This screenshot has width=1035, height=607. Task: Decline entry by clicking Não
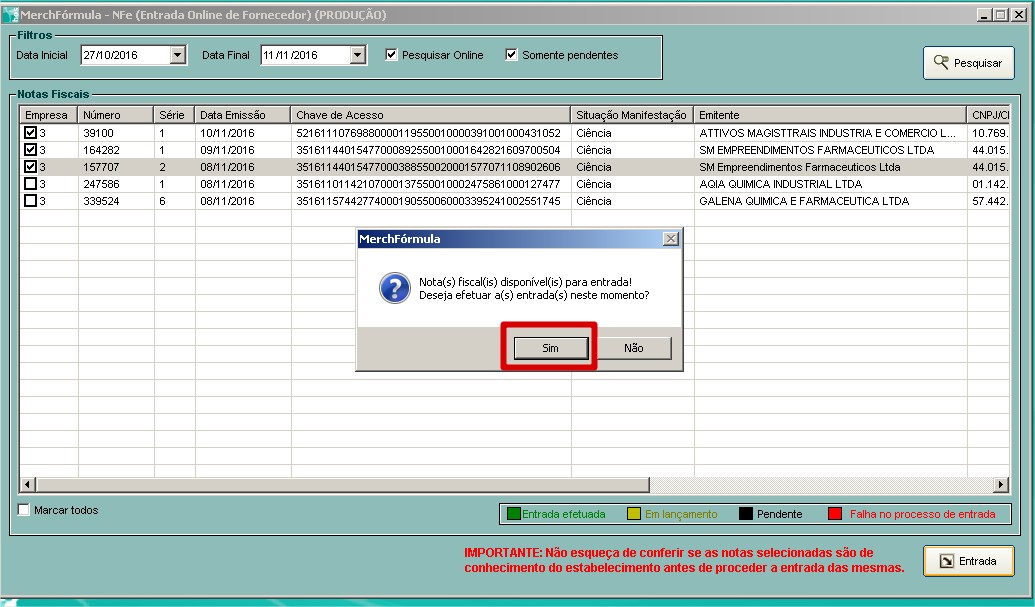coord(633,348)
